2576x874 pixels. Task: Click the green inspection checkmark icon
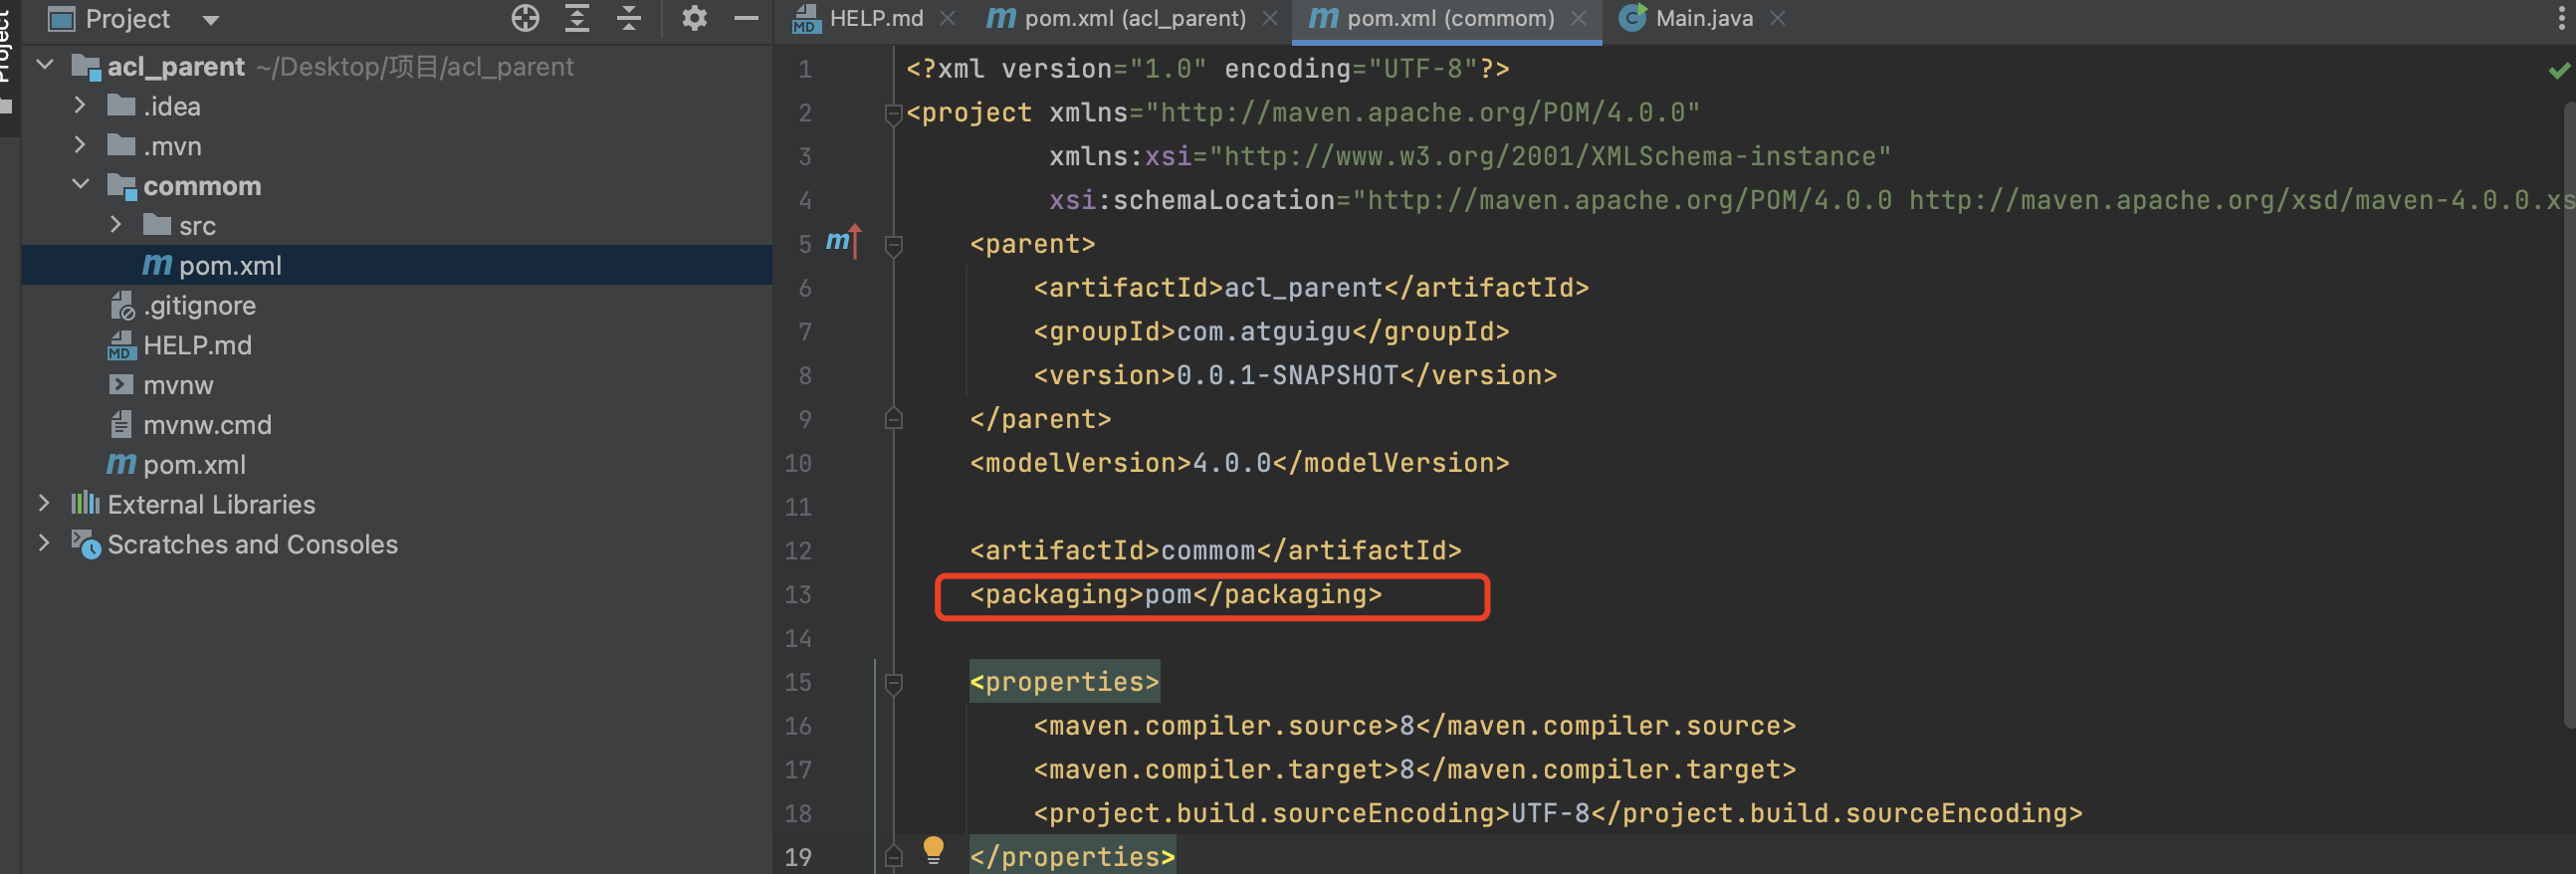coord(2557,71)
